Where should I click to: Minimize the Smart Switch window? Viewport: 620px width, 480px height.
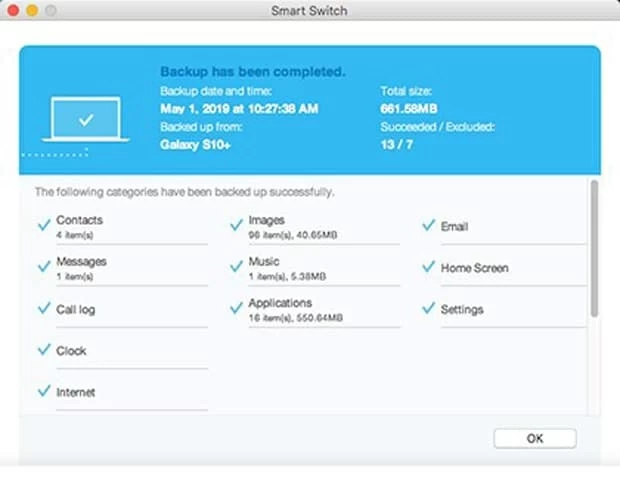click(31, 11)
